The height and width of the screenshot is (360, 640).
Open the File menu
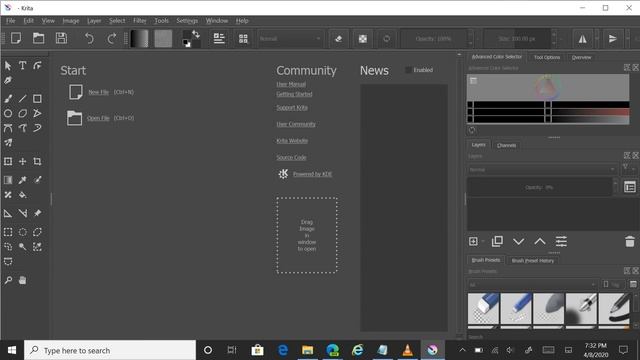(x=11, y=20)
